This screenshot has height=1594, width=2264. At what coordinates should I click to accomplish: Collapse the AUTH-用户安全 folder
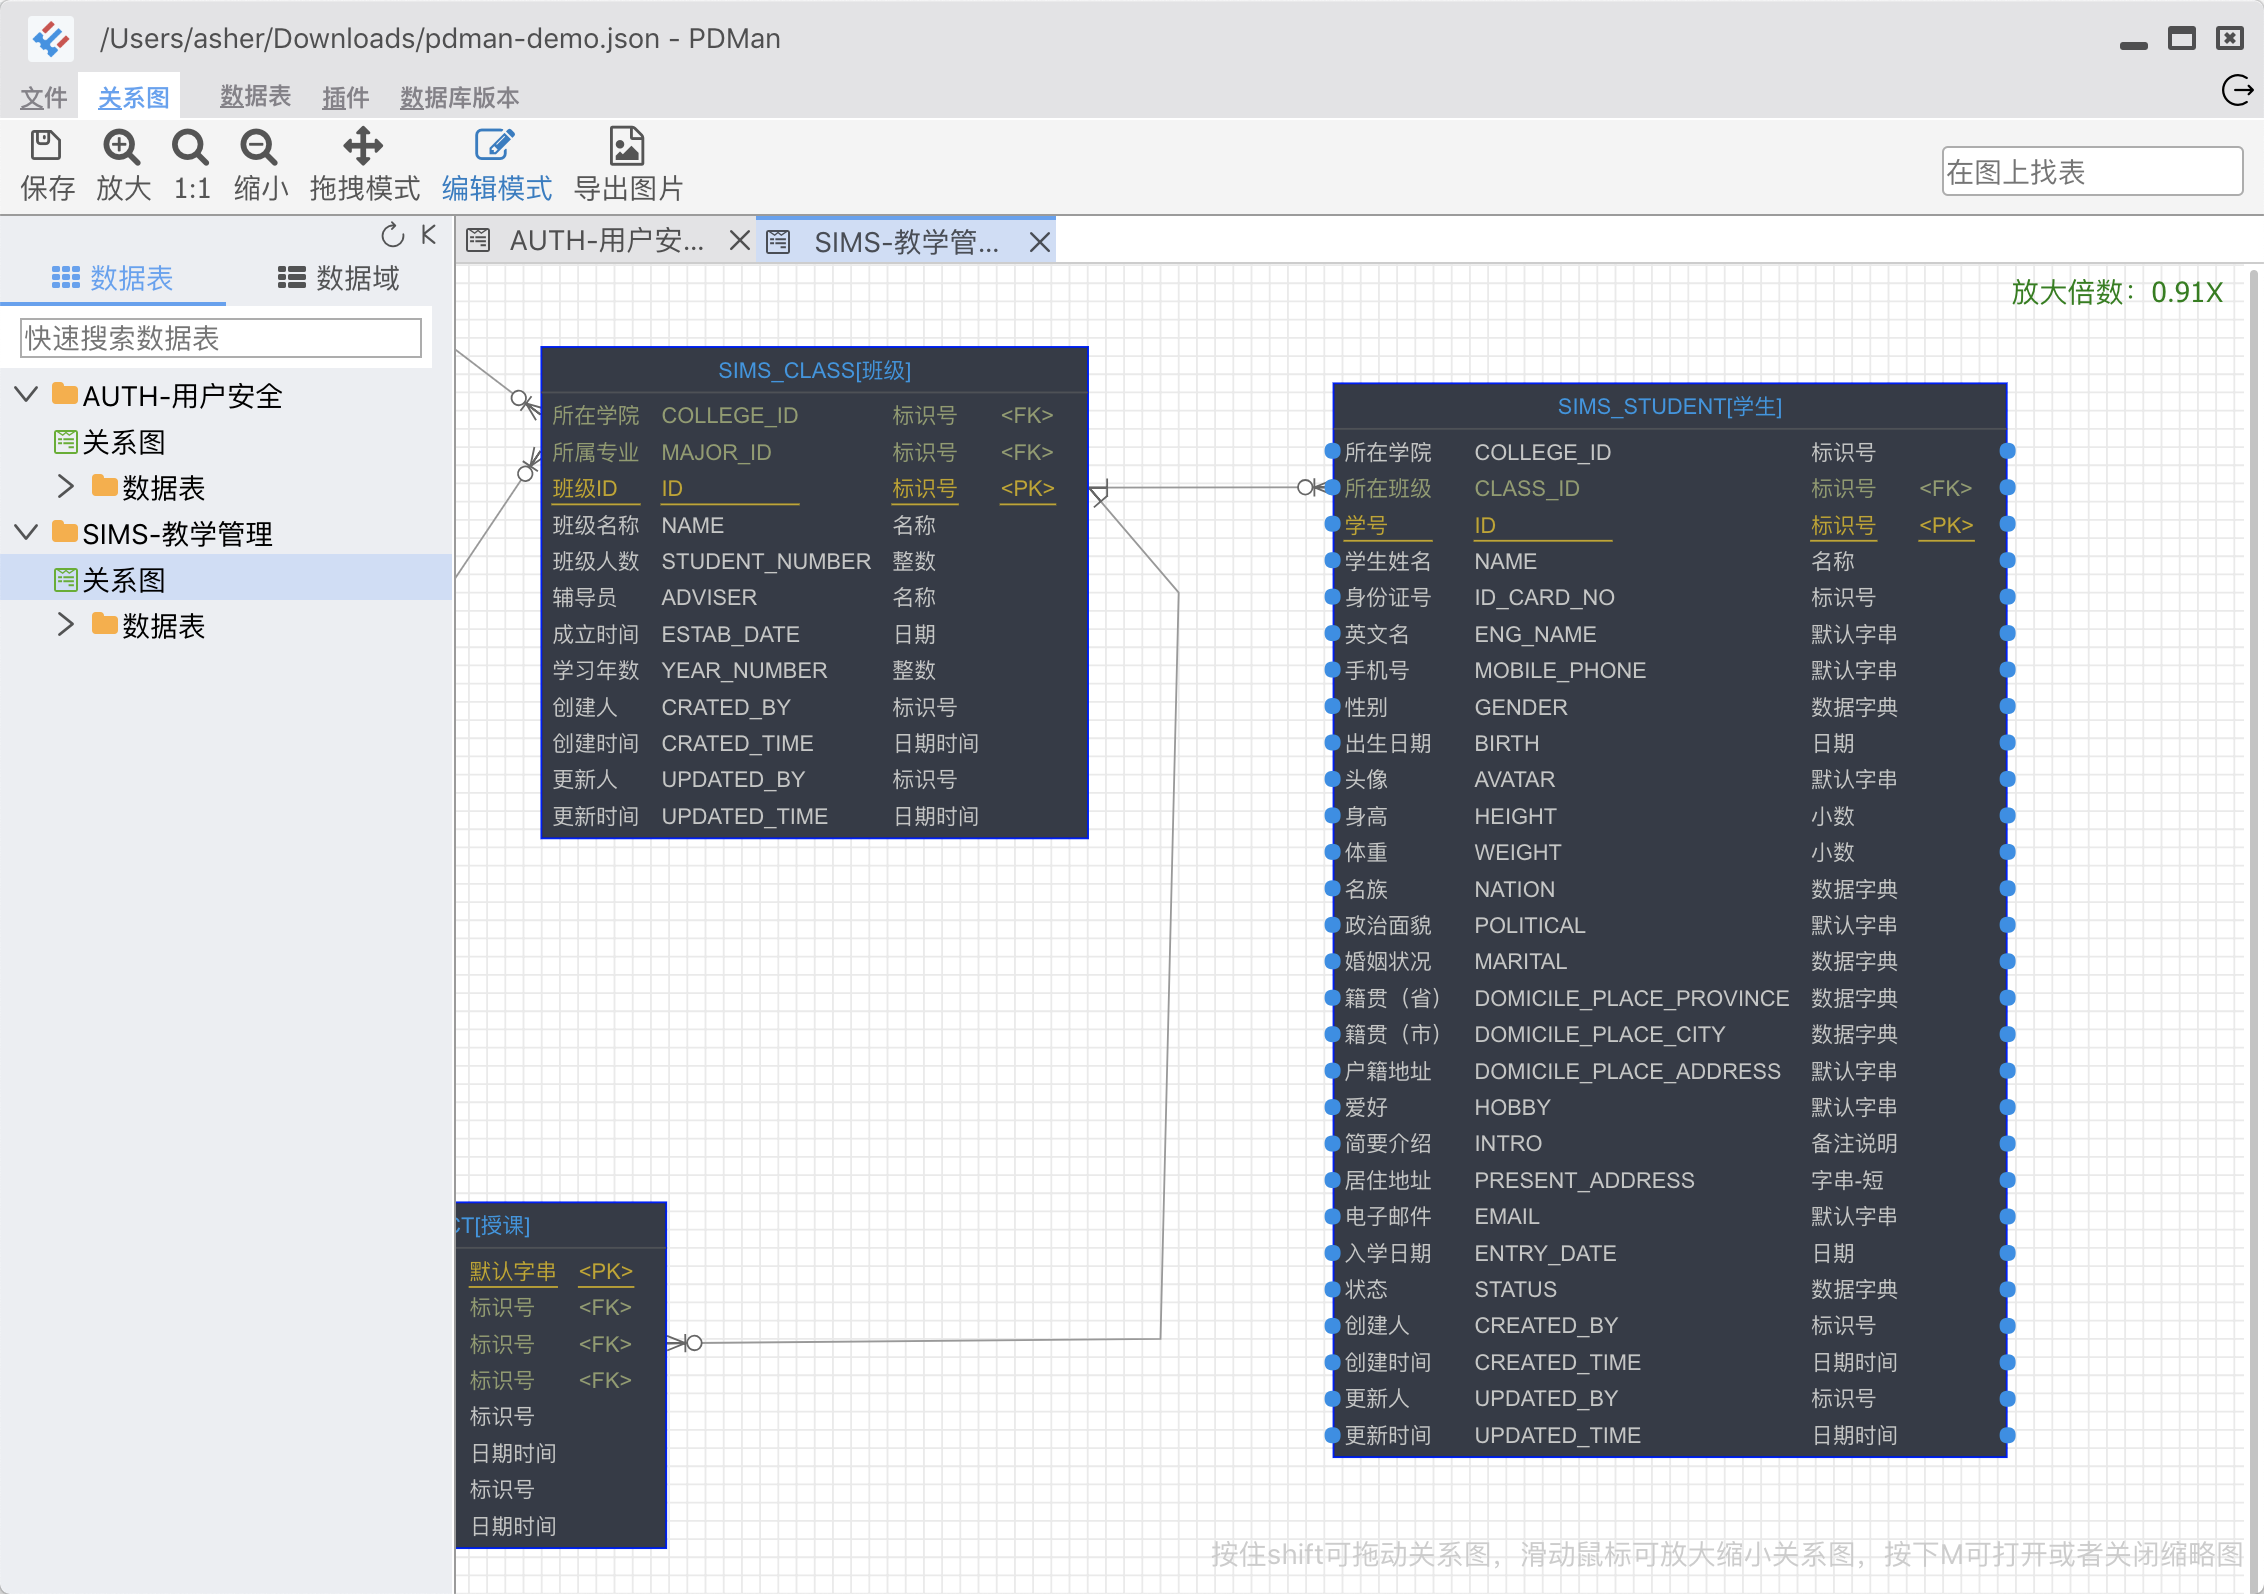[x=26, y=394]
